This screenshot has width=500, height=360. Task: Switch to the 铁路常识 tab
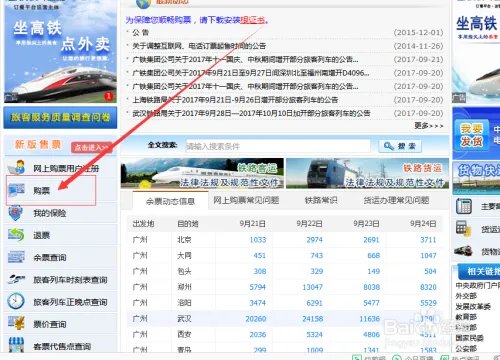[x=321, y=200]
